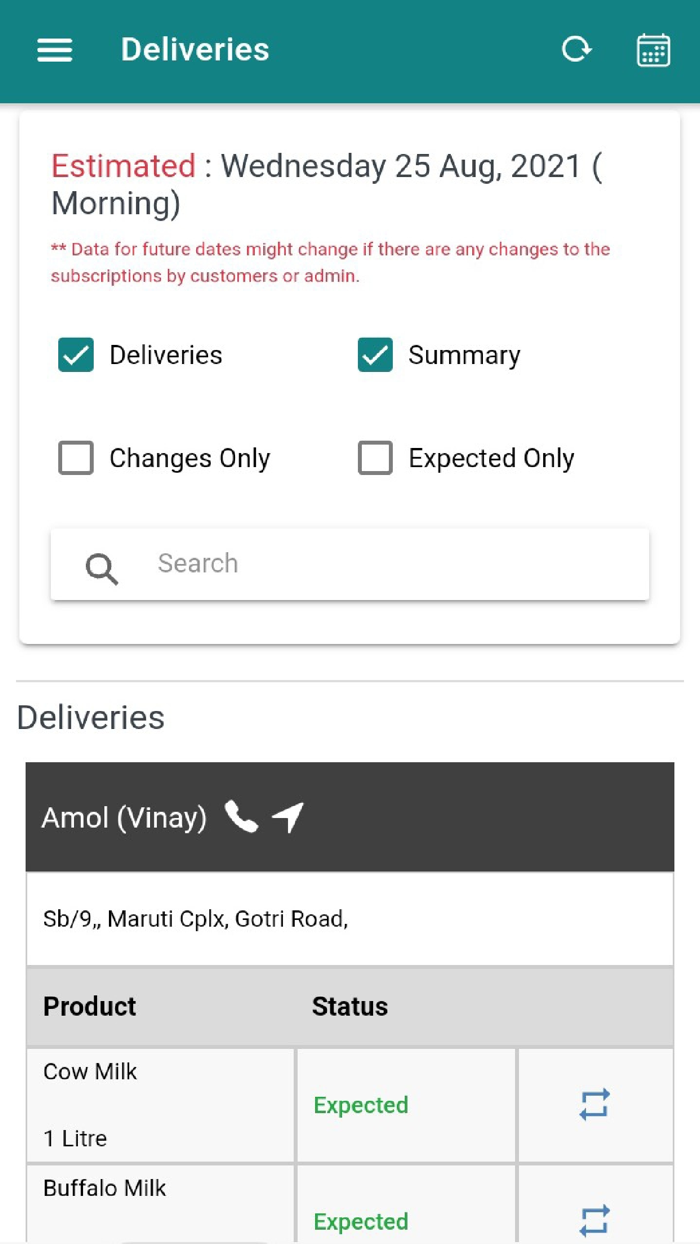Click the Deliveries section header
Image resolution: width=700 pixels, height=1244 pixels.
point(90,717)
